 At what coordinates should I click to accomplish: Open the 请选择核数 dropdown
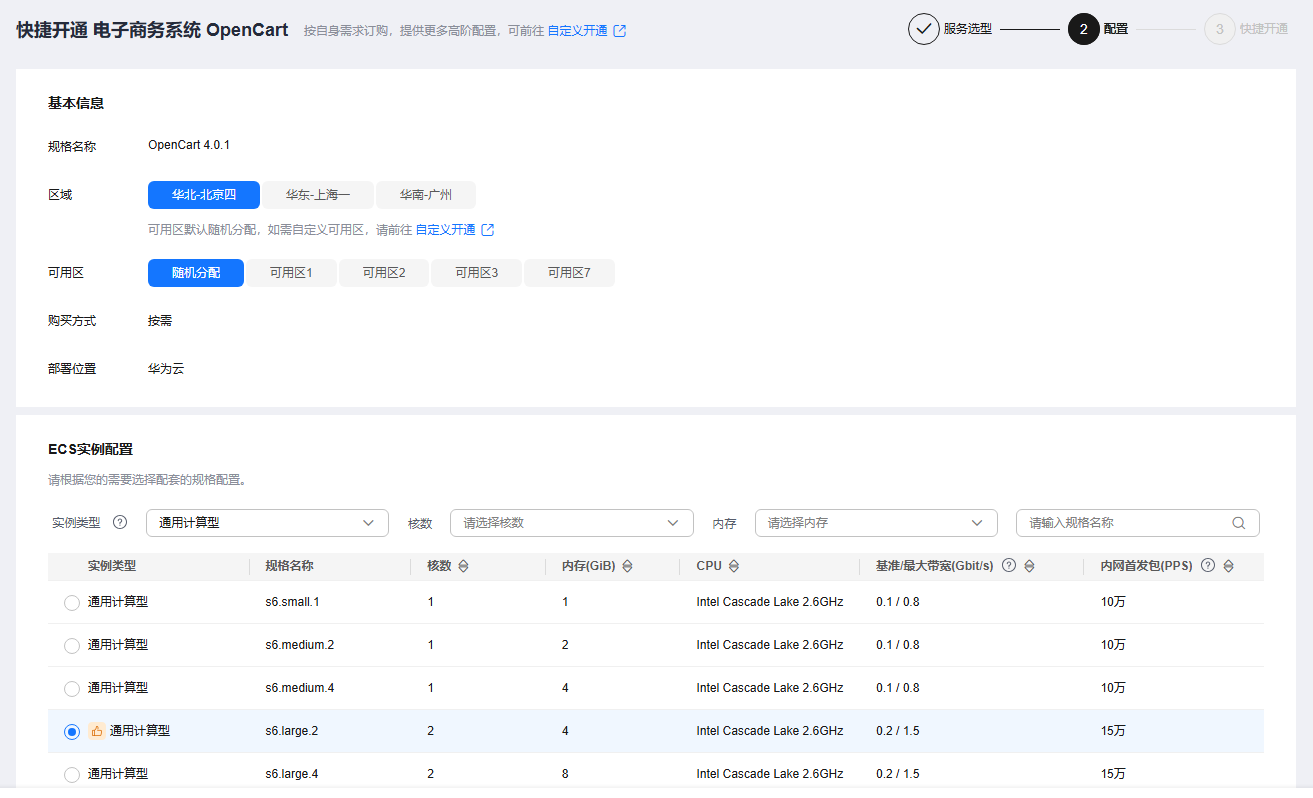[572, 523]
